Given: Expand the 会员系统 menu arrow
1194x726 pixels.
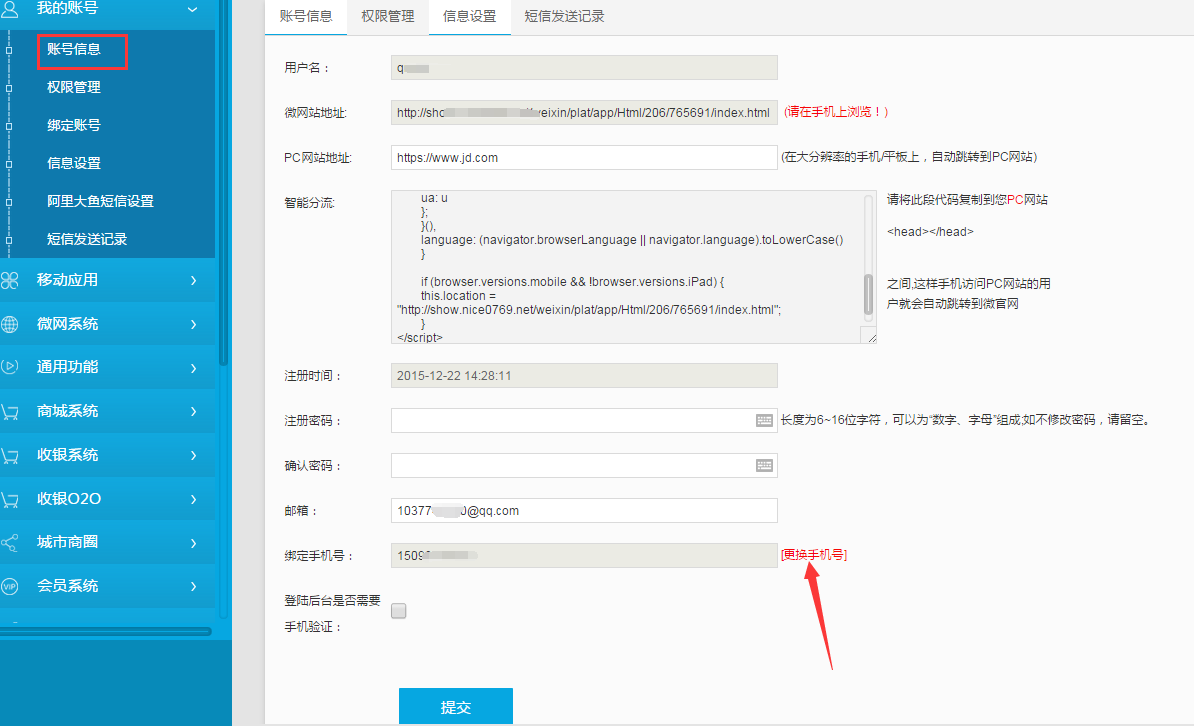Looking at the screenshot, I should coord(193,587).
